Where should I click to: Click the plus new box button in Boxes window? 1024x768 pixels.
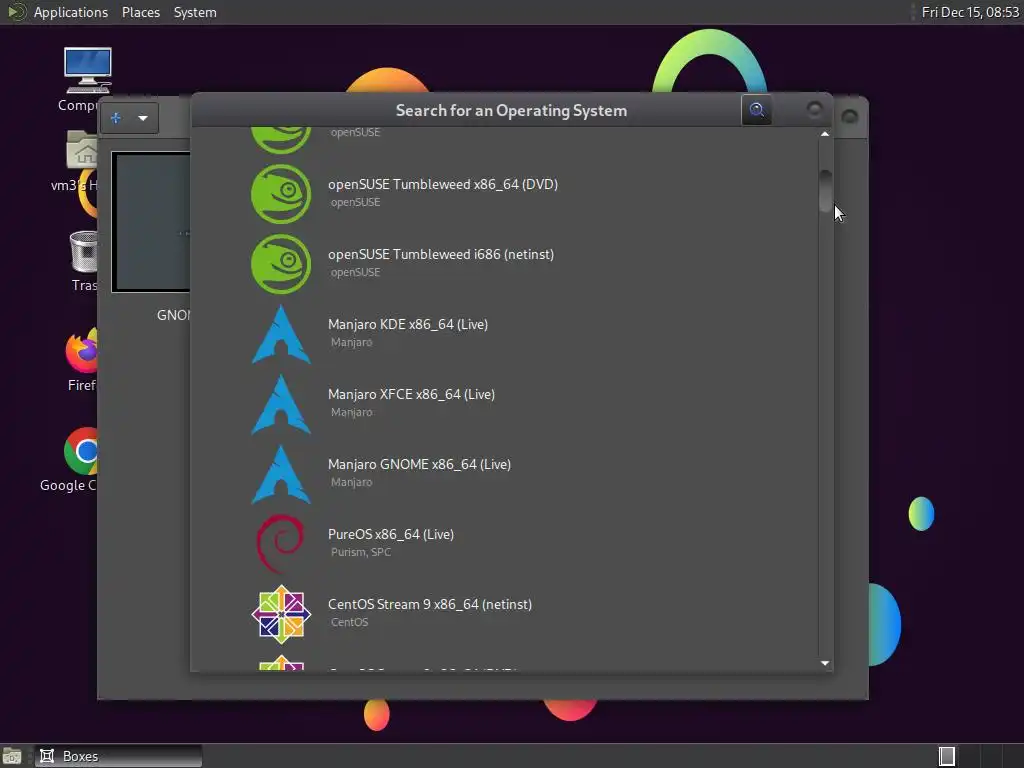116,118
